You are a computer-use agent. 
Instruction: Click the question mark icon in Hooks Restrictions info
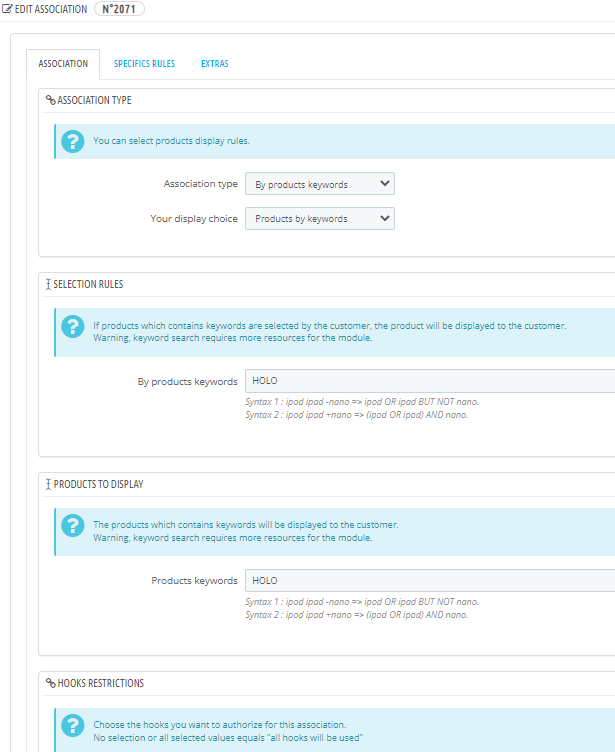pos(73,725)
